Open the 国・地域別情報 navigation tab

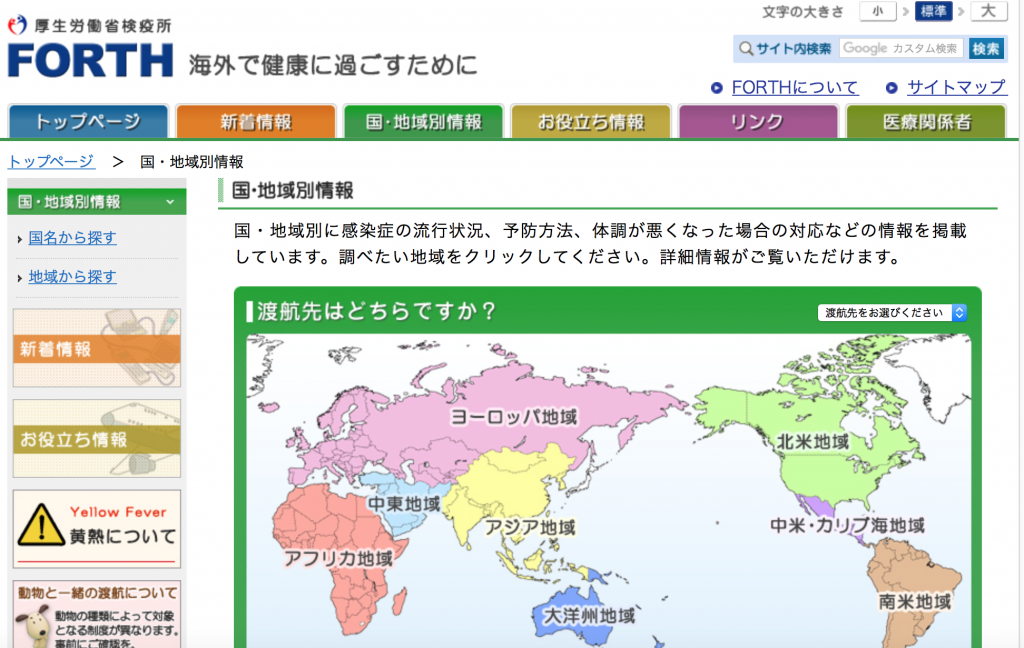pos(424,122)
